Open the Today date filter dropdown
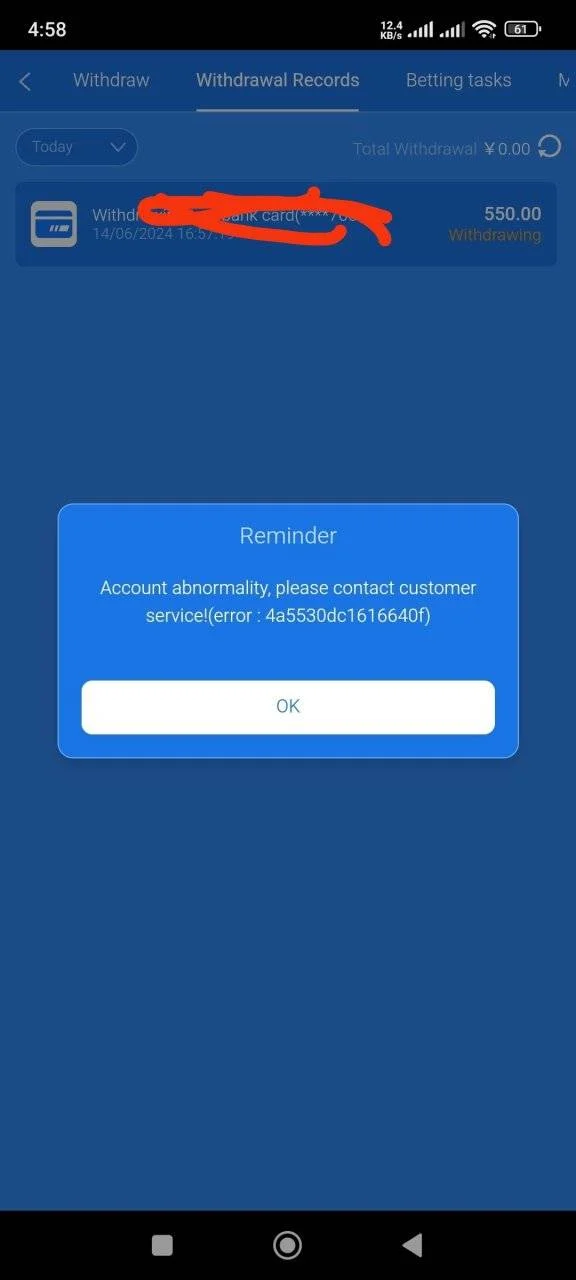The width and height of the screenshot is (576, 1280). (x=76, y=147)
